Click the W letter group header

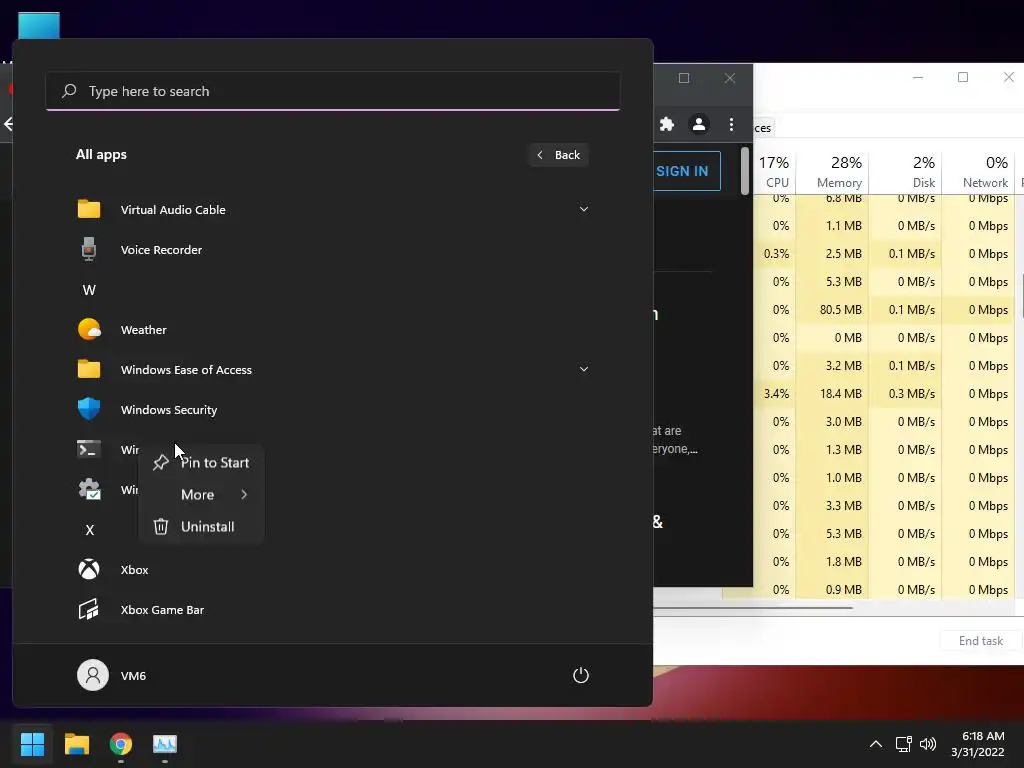pos(89,290)
